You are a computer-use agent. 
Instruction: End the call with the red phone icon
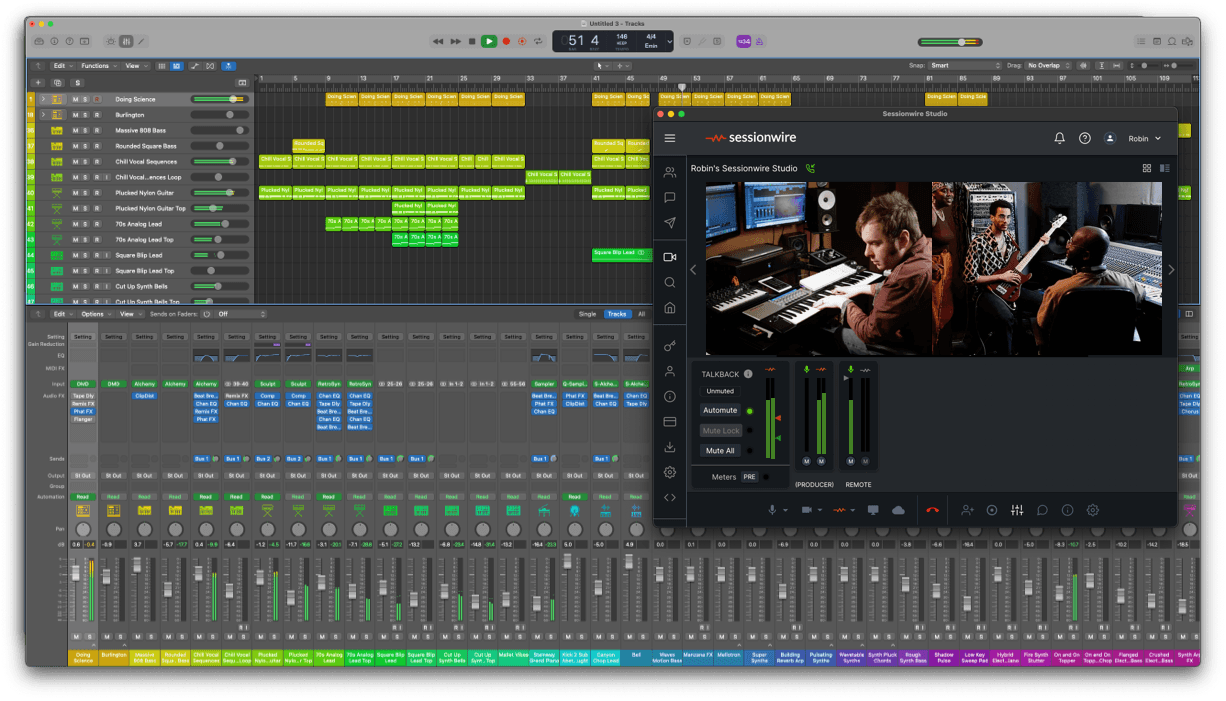[932, 510]
